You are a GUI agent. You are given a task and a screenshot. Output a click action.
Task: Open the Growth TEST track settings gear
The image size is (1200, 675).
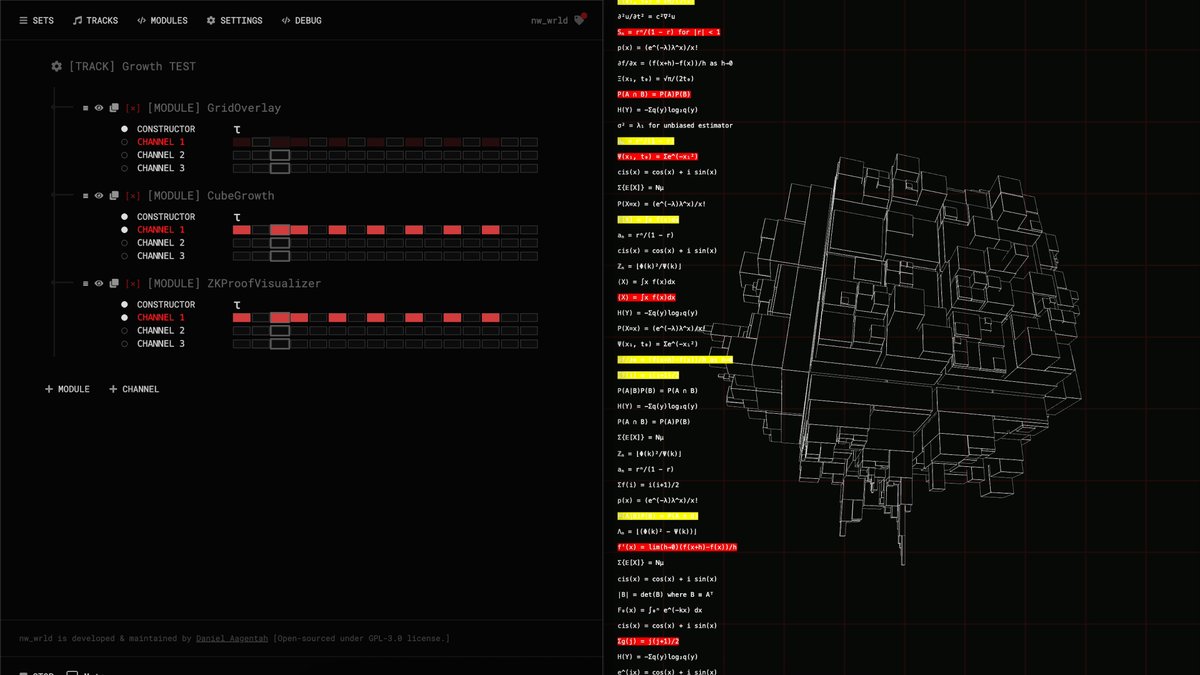[57, 66]
